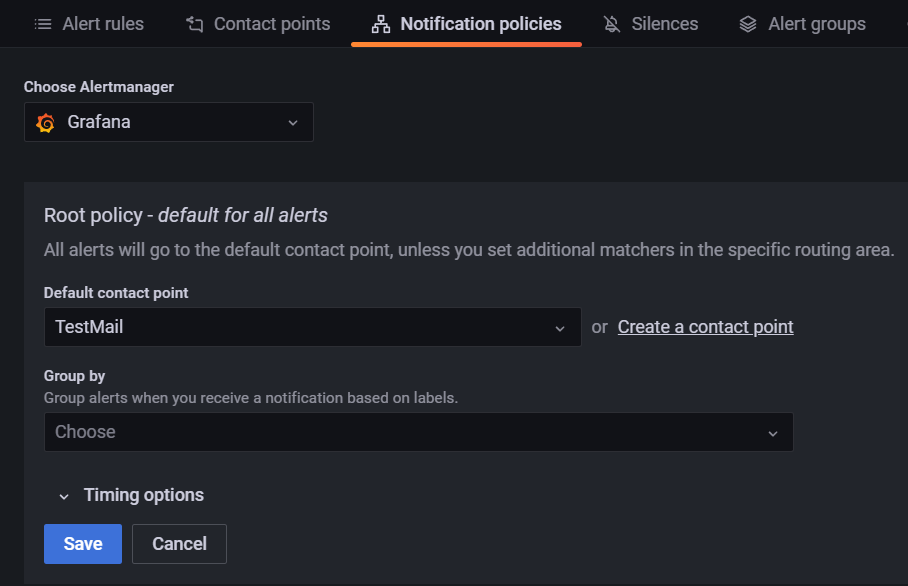Follow the Create a contact point link
This screenshot has height=586, width=908.
705,327
